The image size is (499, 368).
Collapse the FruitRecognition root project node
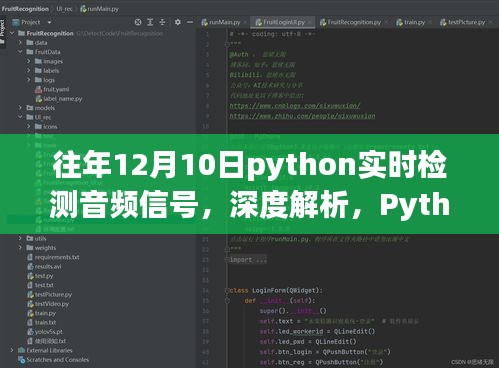pyautogui.click(x=12, y=33)
